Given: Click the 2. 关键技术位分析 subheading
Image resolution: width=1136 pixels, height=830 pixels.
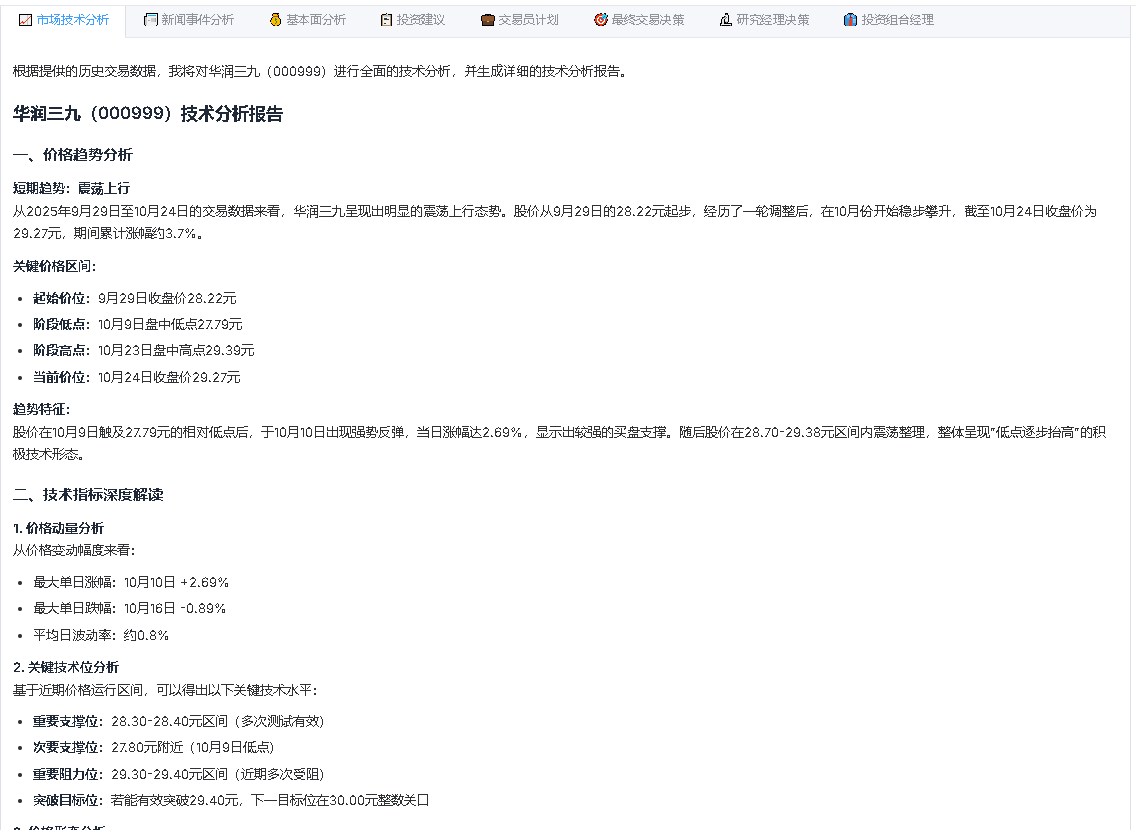Looking at the screenshot, I should (x=66, y=667).
